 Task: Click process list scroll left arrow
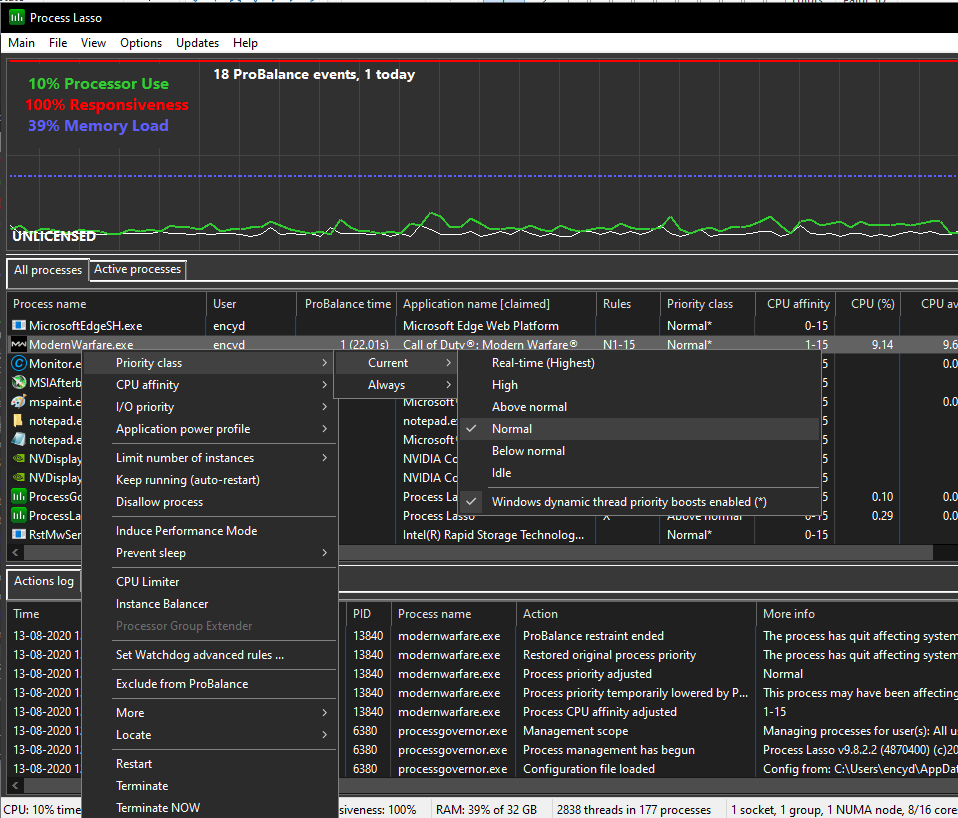(x=15, y=552)
